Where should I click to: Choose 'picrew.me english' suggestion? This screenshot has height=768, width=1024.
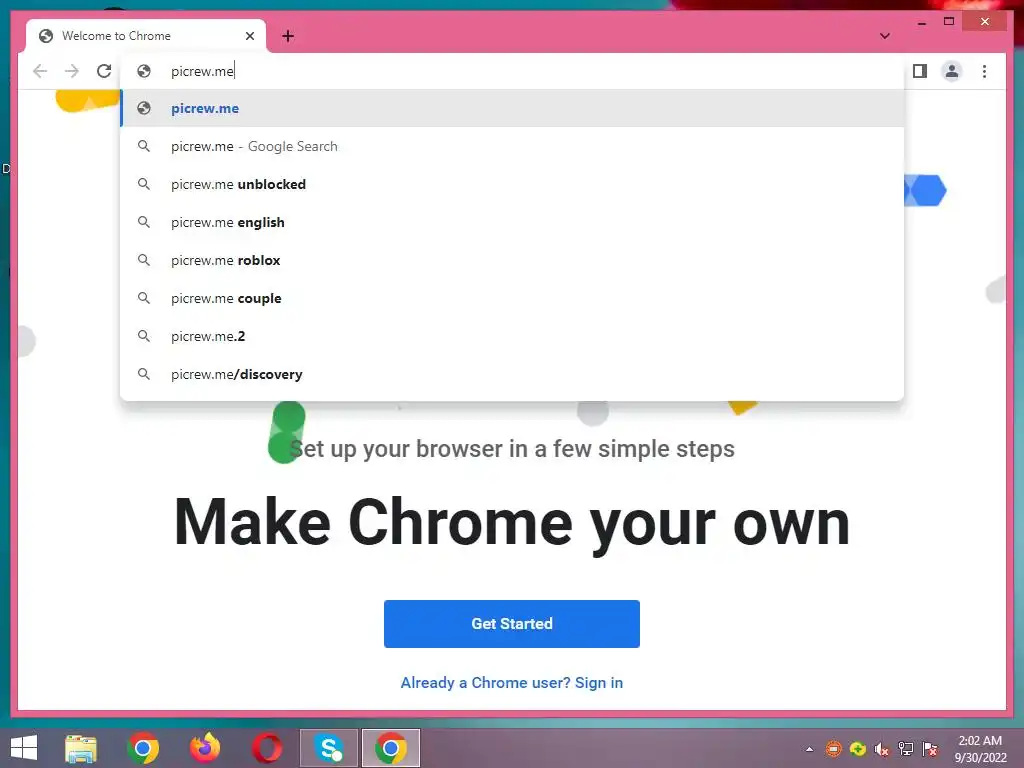tap(512, 222)
